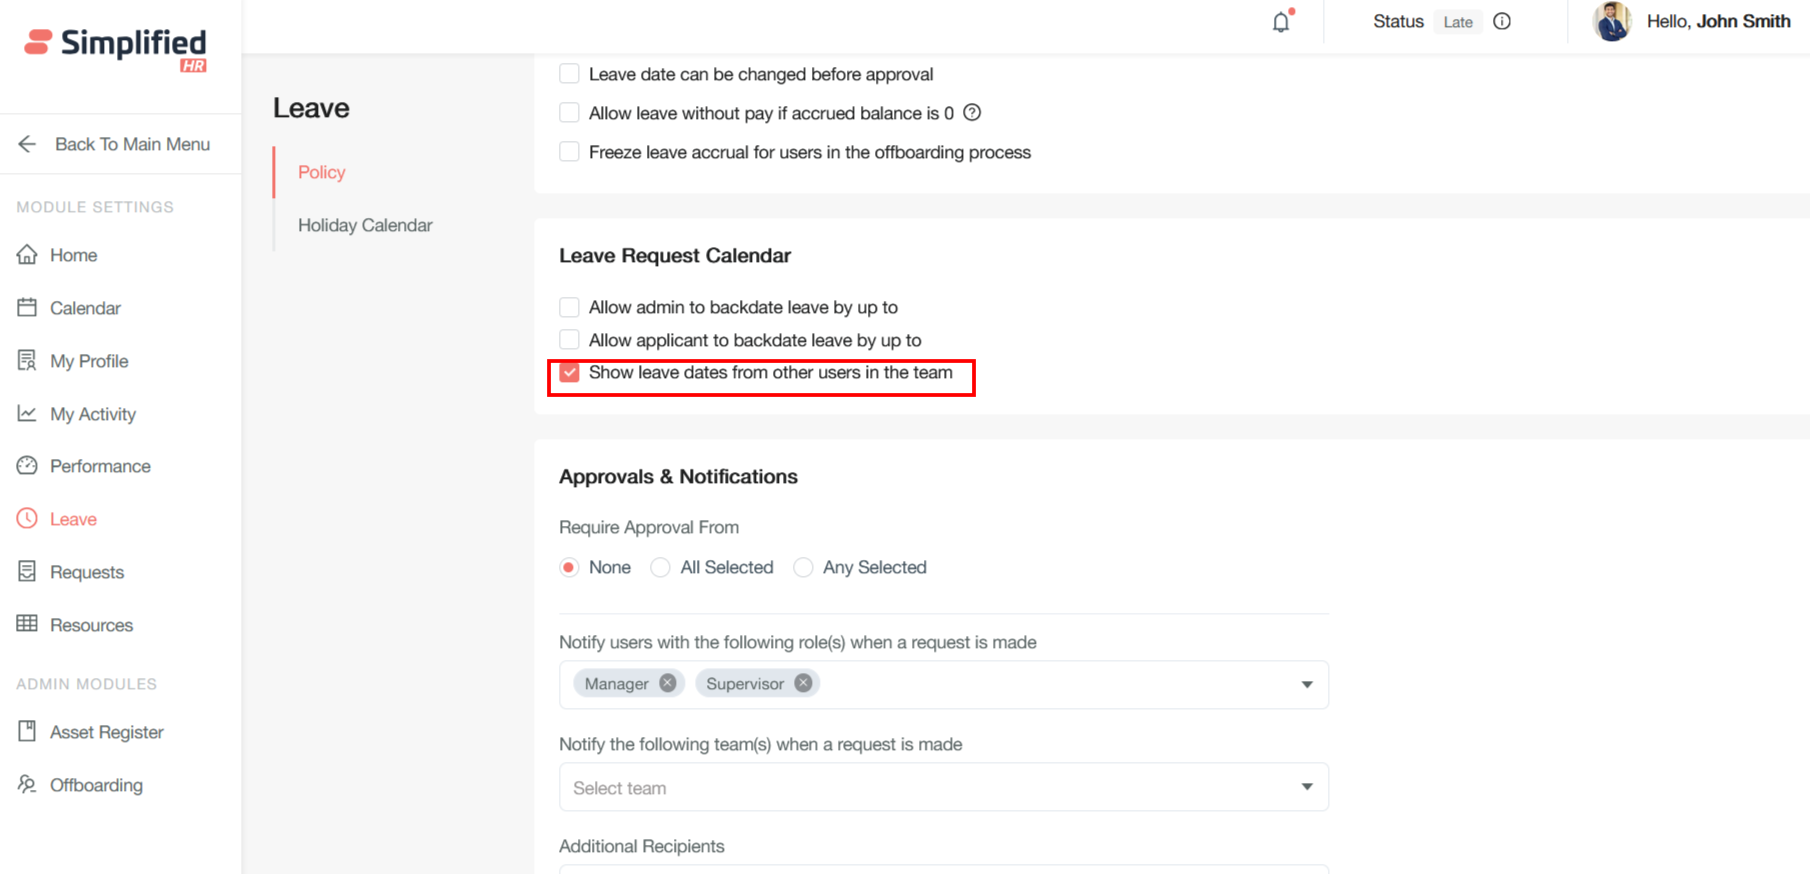Click the Asset Register icon
Screen dimensions: 1810x874
click(27, 732)
